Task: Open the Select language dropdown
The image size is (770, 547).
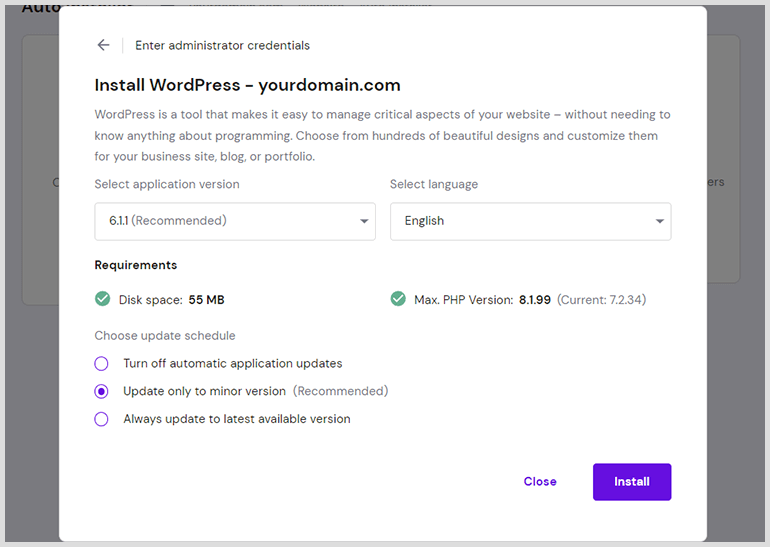Action: [530, 221]
